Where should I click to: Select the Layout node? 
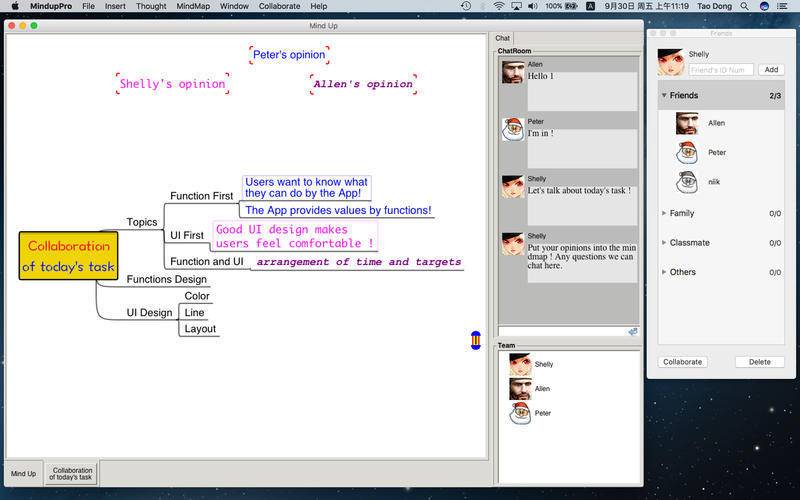tap(200, 329)
